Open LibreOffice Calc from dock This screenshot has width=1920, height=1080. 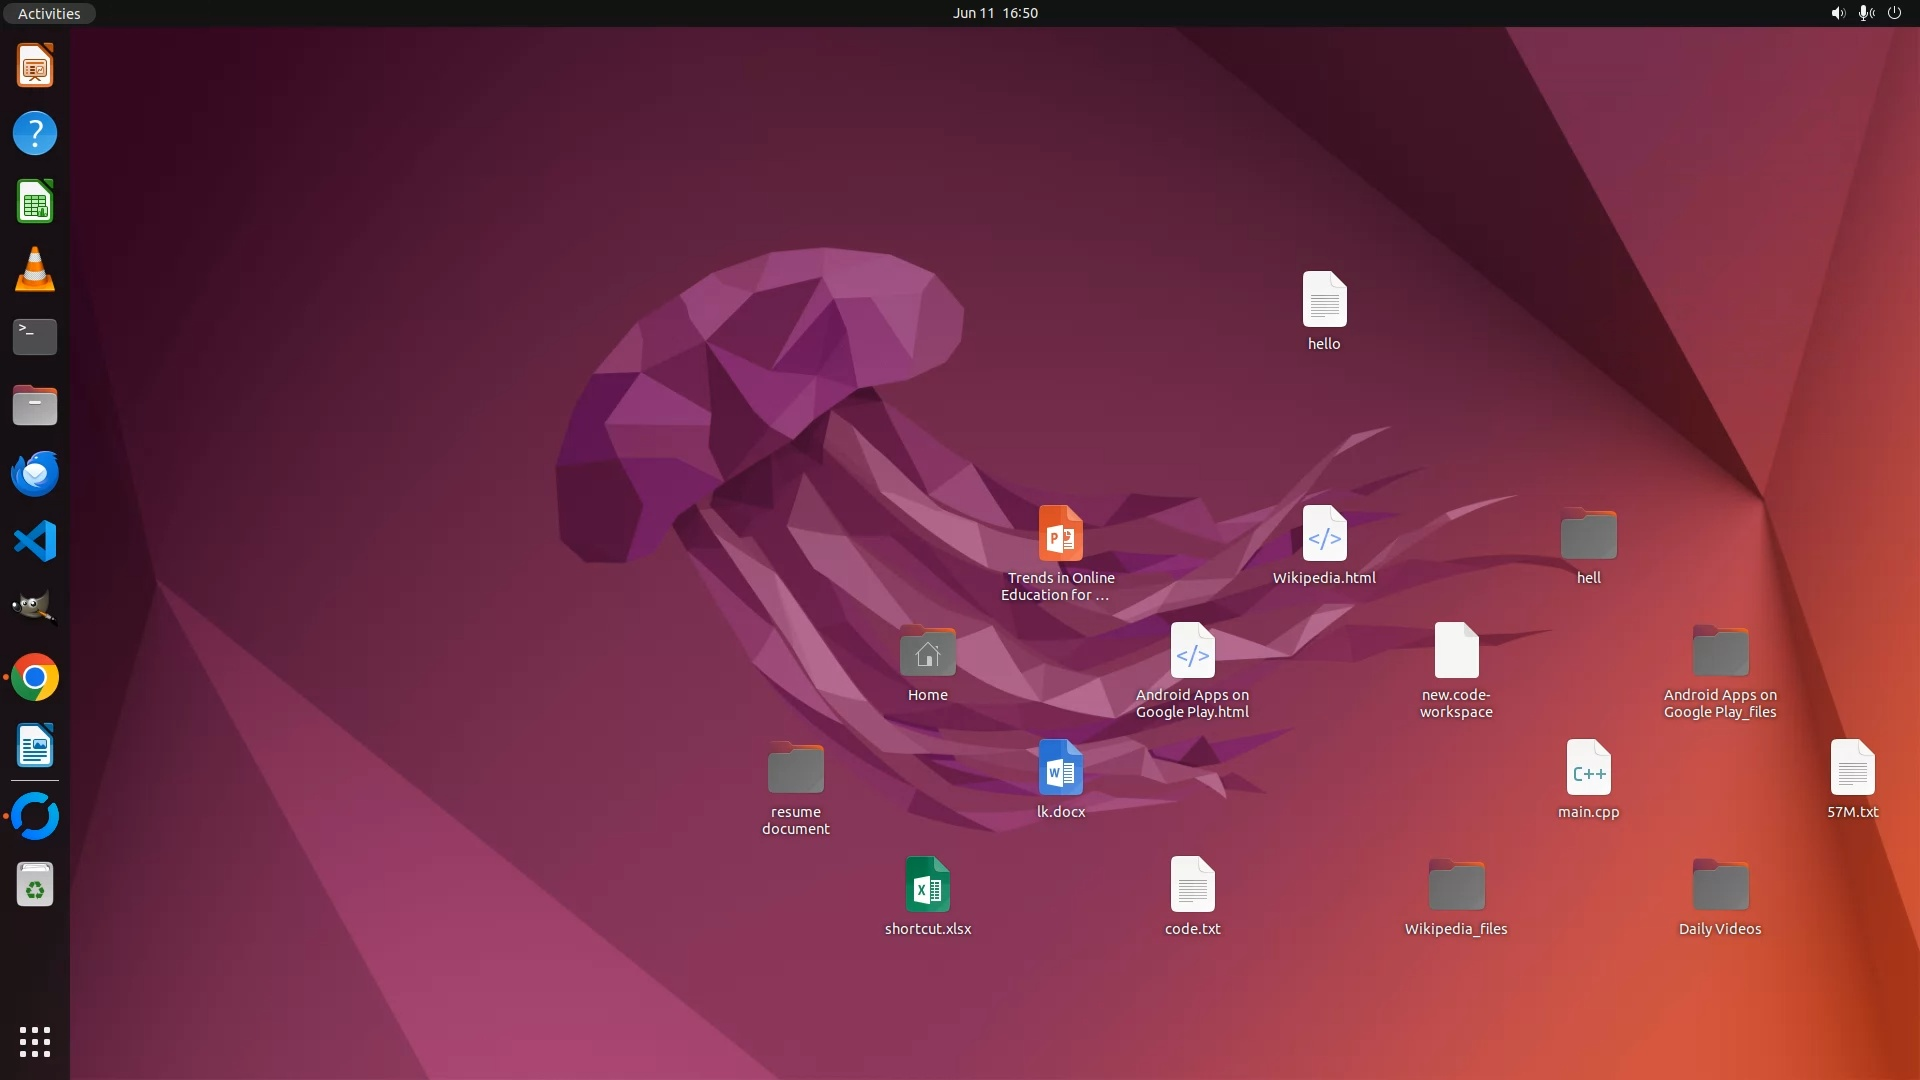[35, 203]
